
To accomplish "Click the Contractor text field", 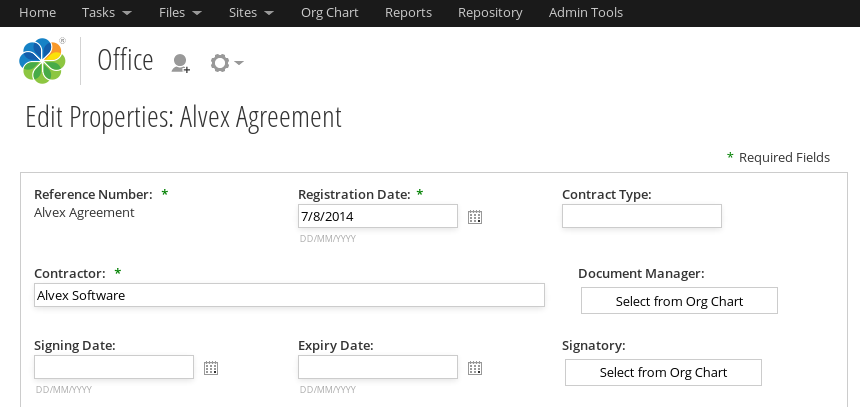I will pyautogui.click(x=289, y=295).
